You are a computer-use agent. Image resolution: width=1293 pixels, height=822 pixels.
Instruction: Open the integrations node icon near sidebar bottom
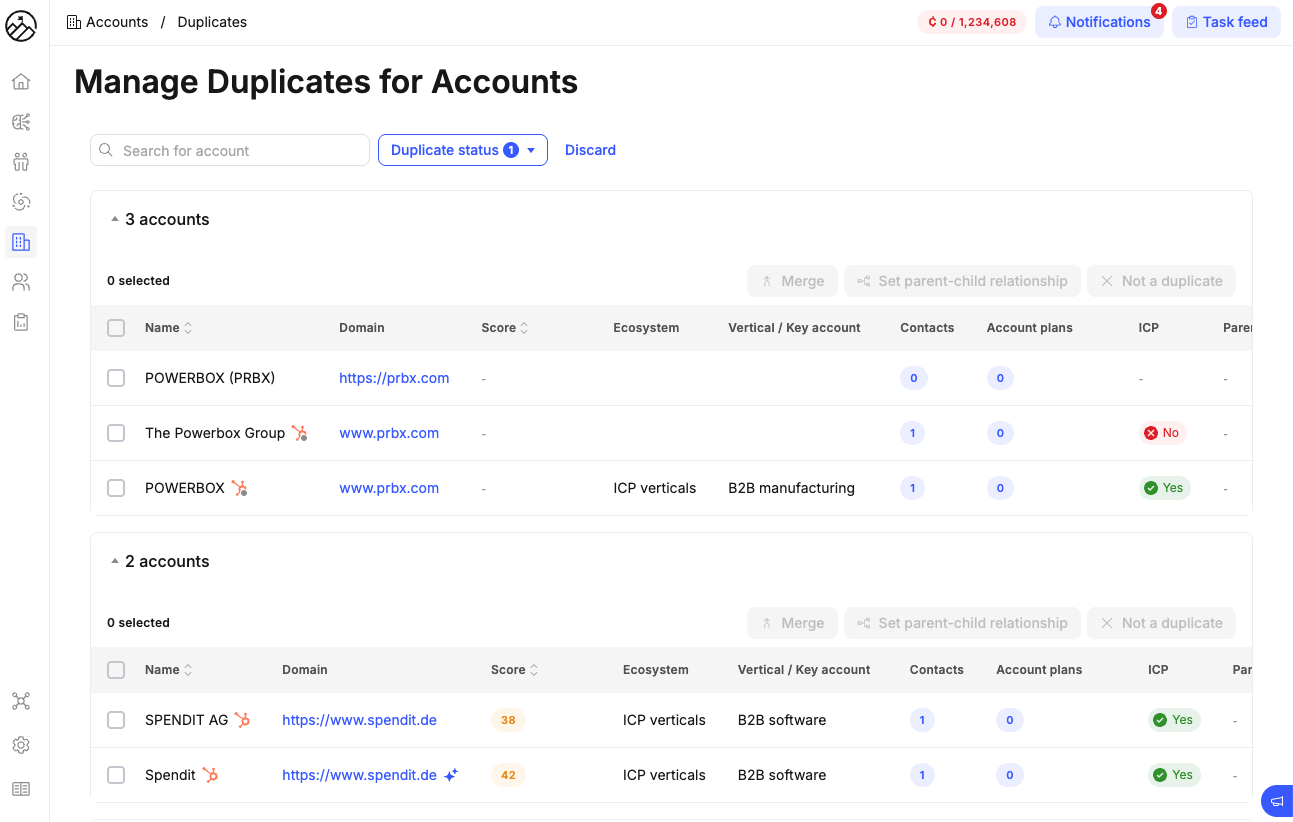[x=20, y=701]
